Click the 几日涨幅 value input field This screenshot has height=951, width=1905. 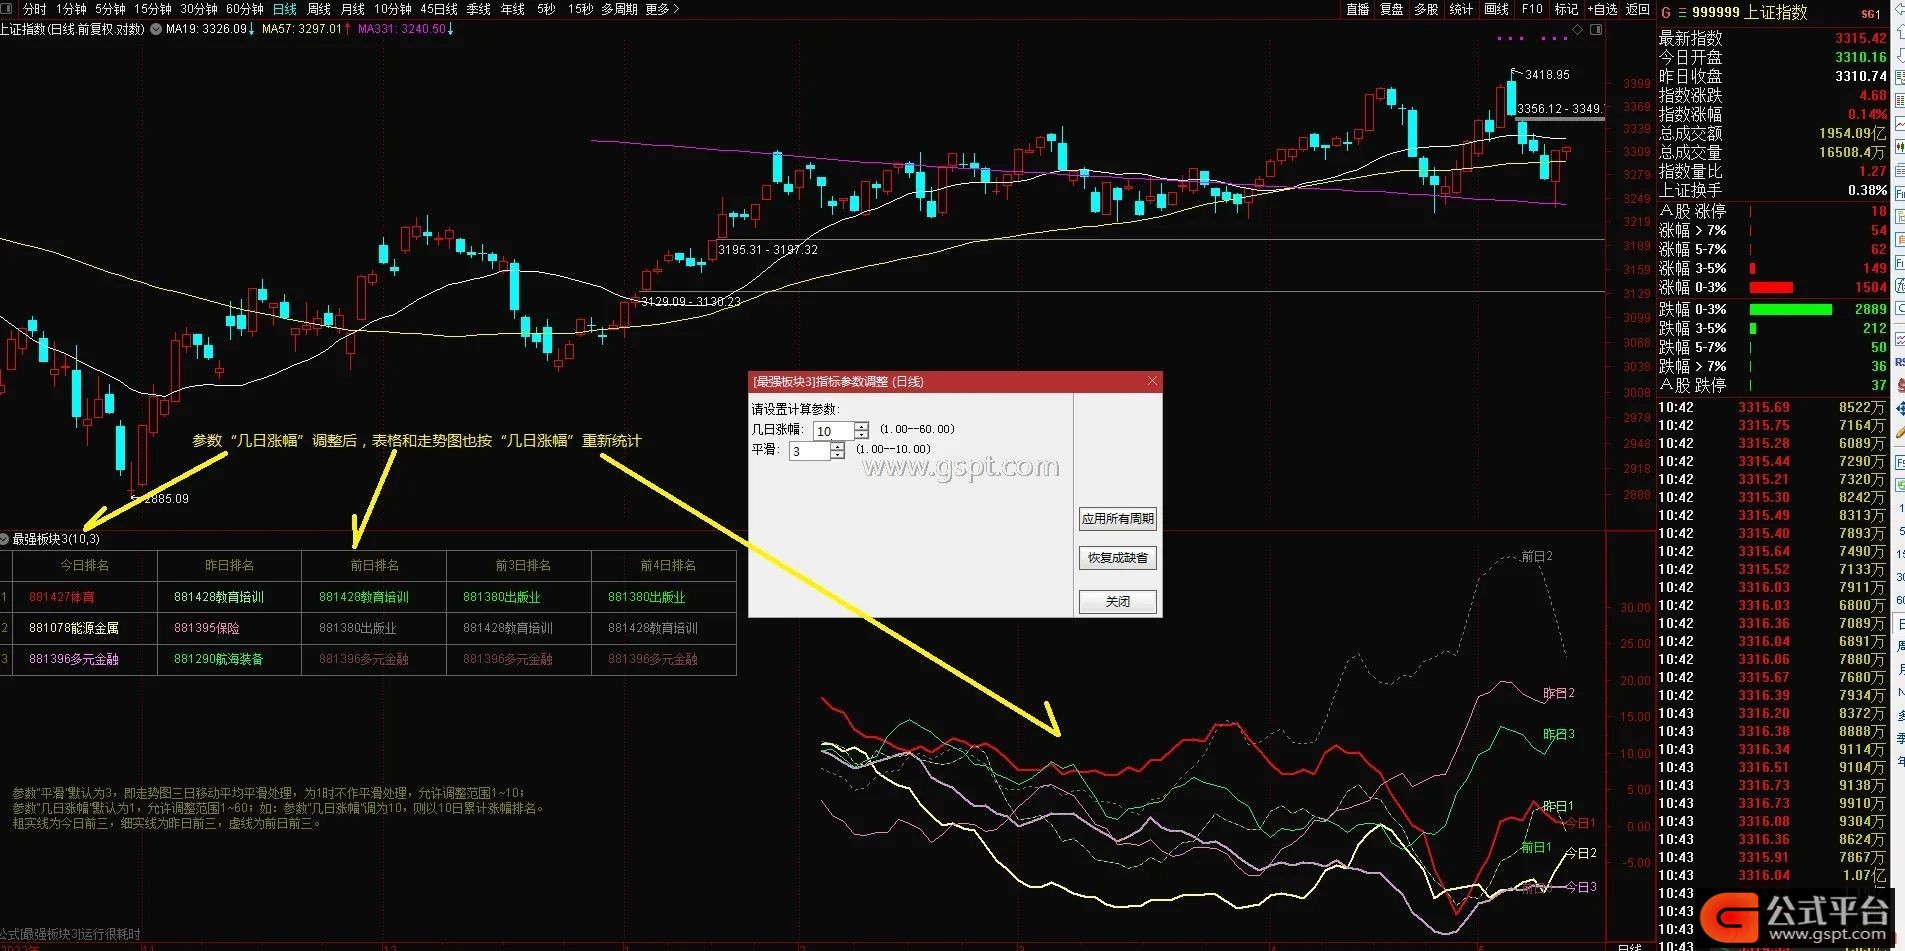click(x=833, y=431)
